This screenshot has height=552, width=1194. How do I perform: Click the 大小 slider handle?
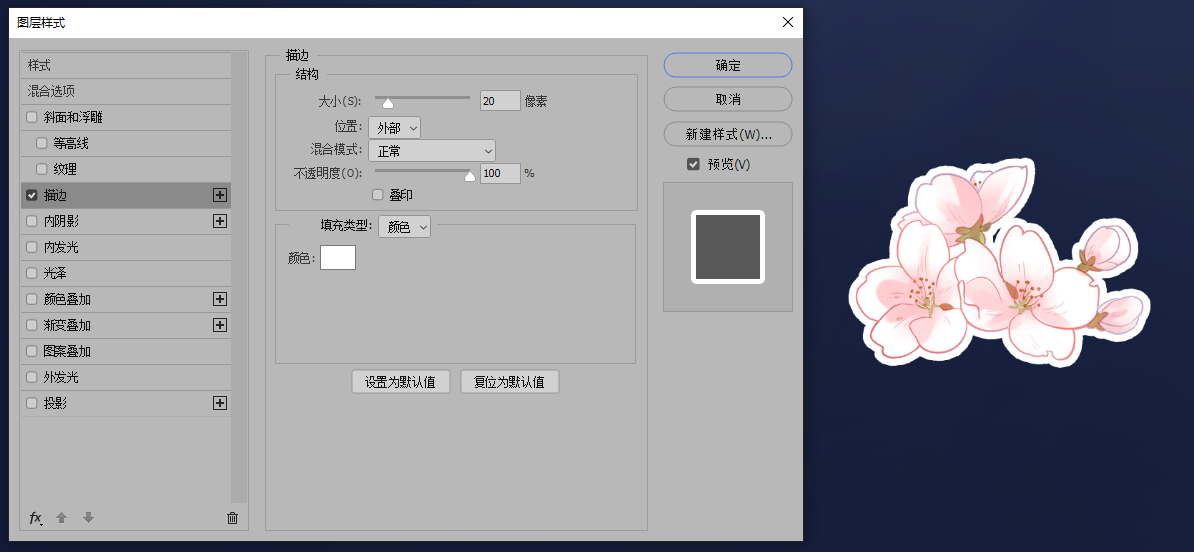388,103
